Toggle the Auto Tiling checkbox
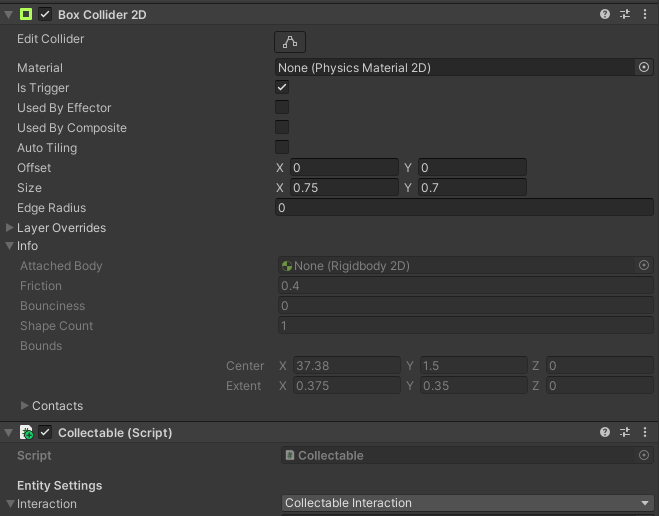659x516 pixels. (x=282, y=148)
